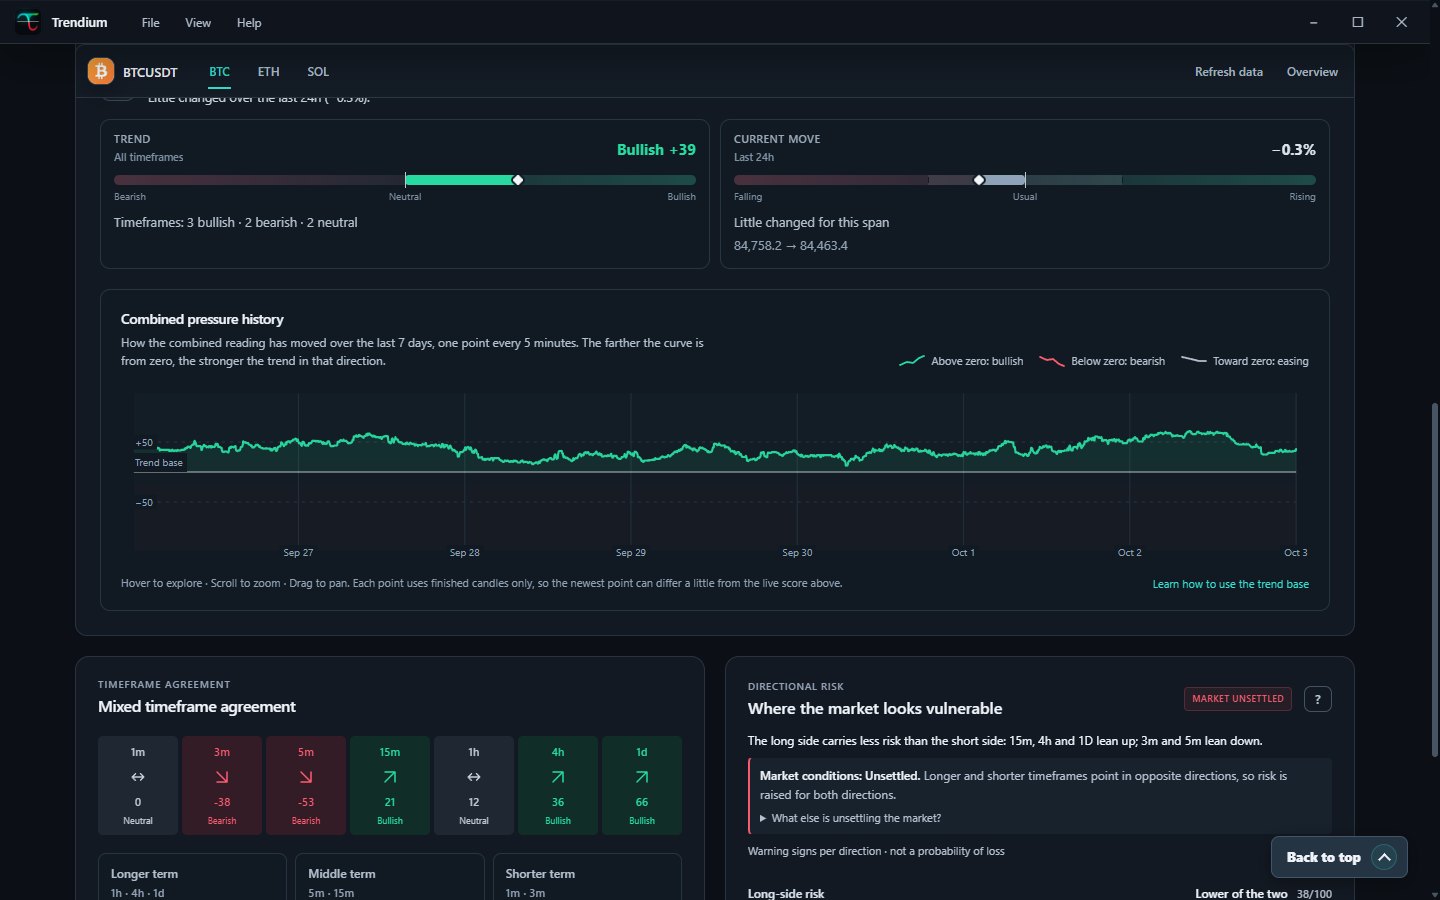Click the Mixed timeframe agreement heading
Screen dimensions: 1440x900
197,707
